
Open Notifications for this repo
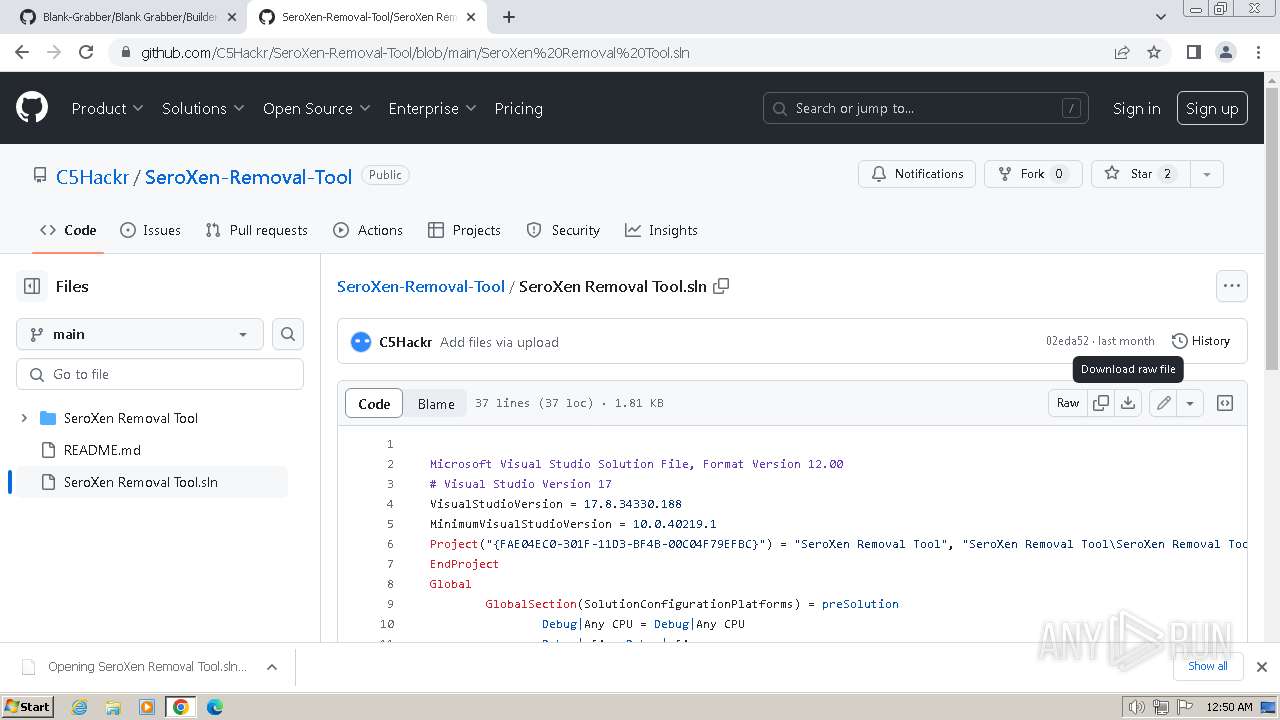pyautogui.click(x=917, y=174)
